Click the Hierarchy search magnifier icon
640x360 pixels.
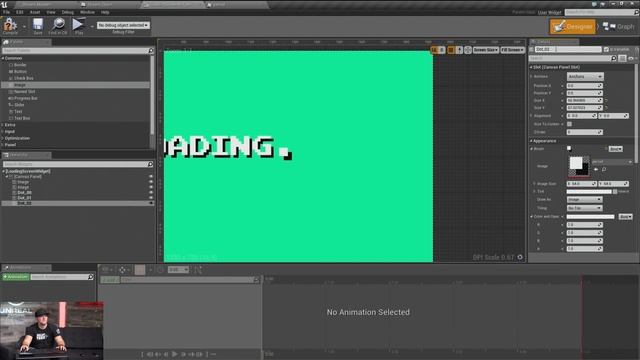150,164
